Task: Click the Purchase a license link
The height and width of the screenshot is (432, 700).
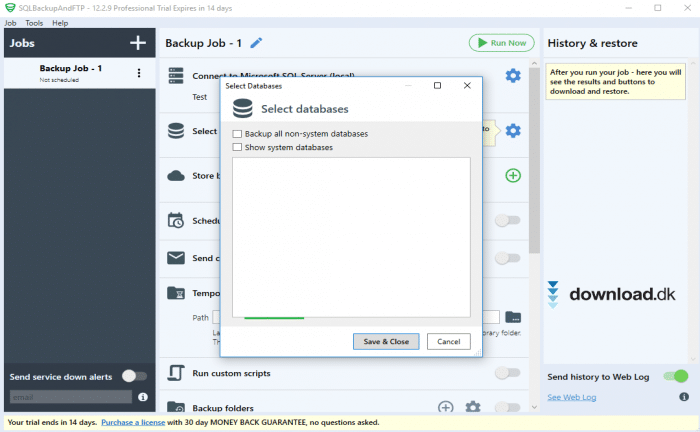Action: [133, 422]
